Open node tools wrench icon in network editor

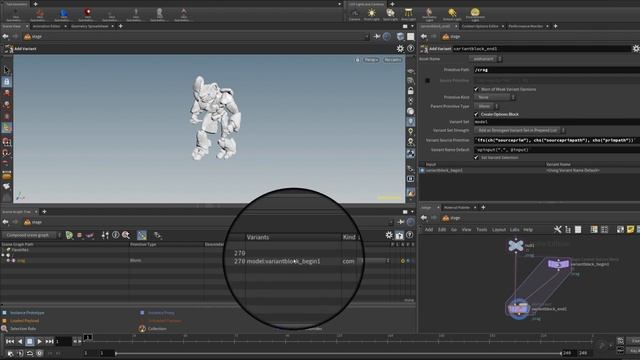point(558,229)
